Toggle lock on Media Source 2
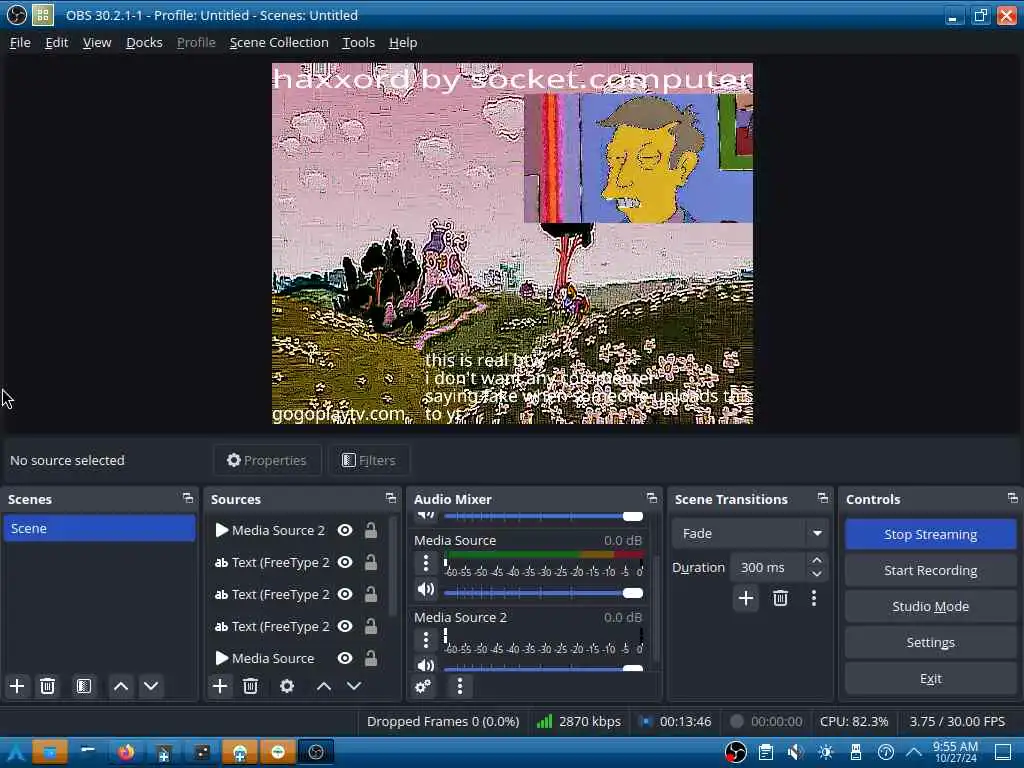Screen dimensions: 1024x768 371,530
